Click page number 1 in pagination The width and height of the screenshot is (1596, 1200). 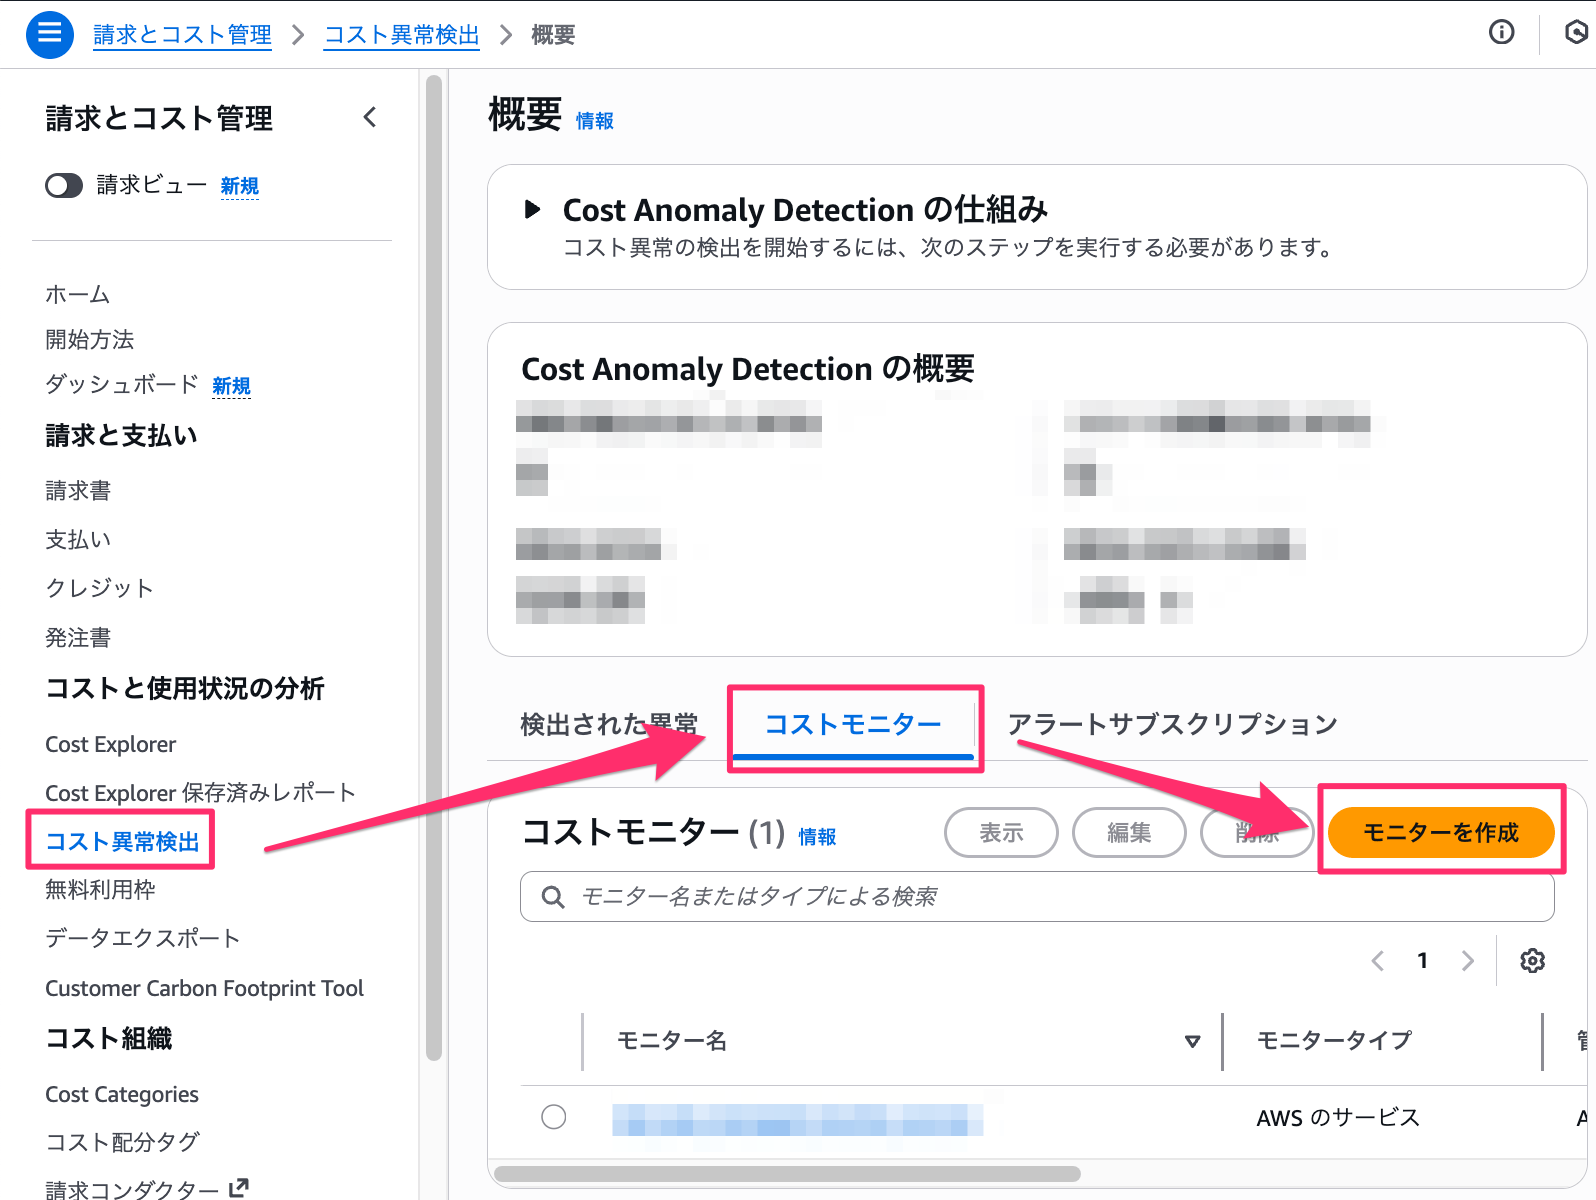(x=1422, y=961)
